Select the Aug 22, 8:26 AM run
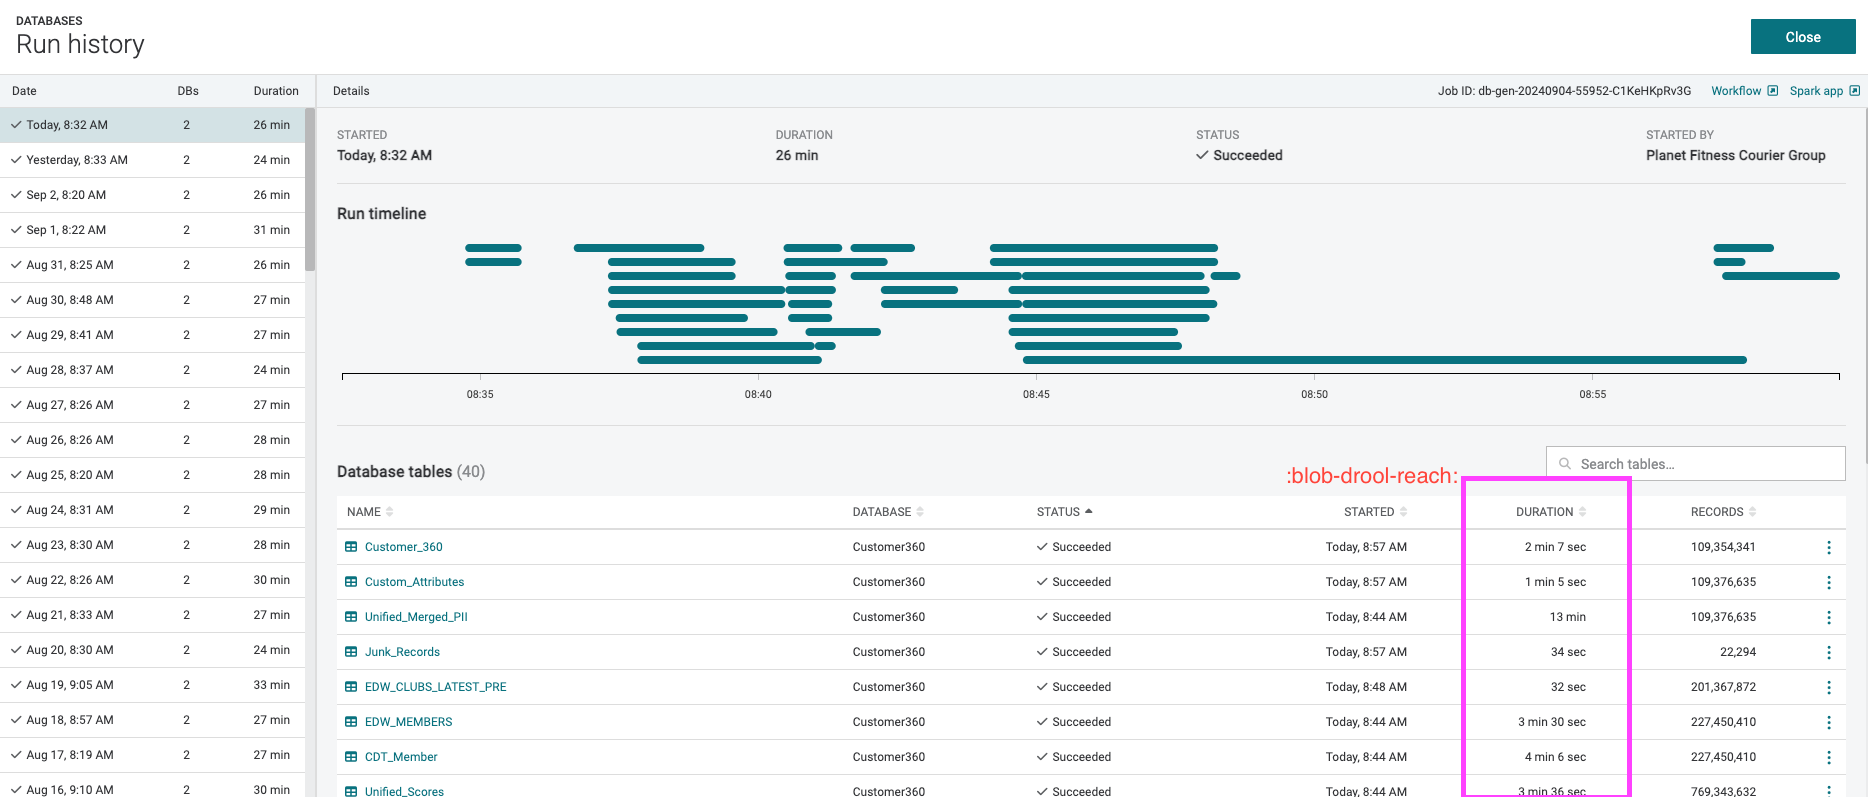 tap(152, 580)
